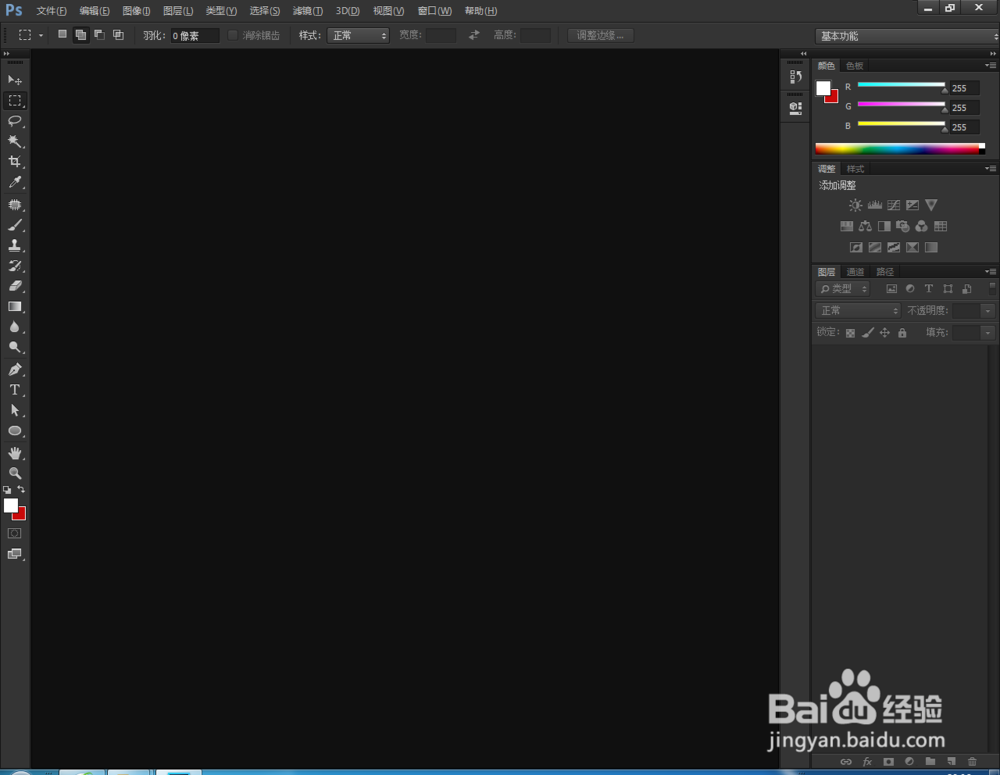This screenshot has width=1000, height=775.
Task: Select the Move tool
Action: [15, 80]
